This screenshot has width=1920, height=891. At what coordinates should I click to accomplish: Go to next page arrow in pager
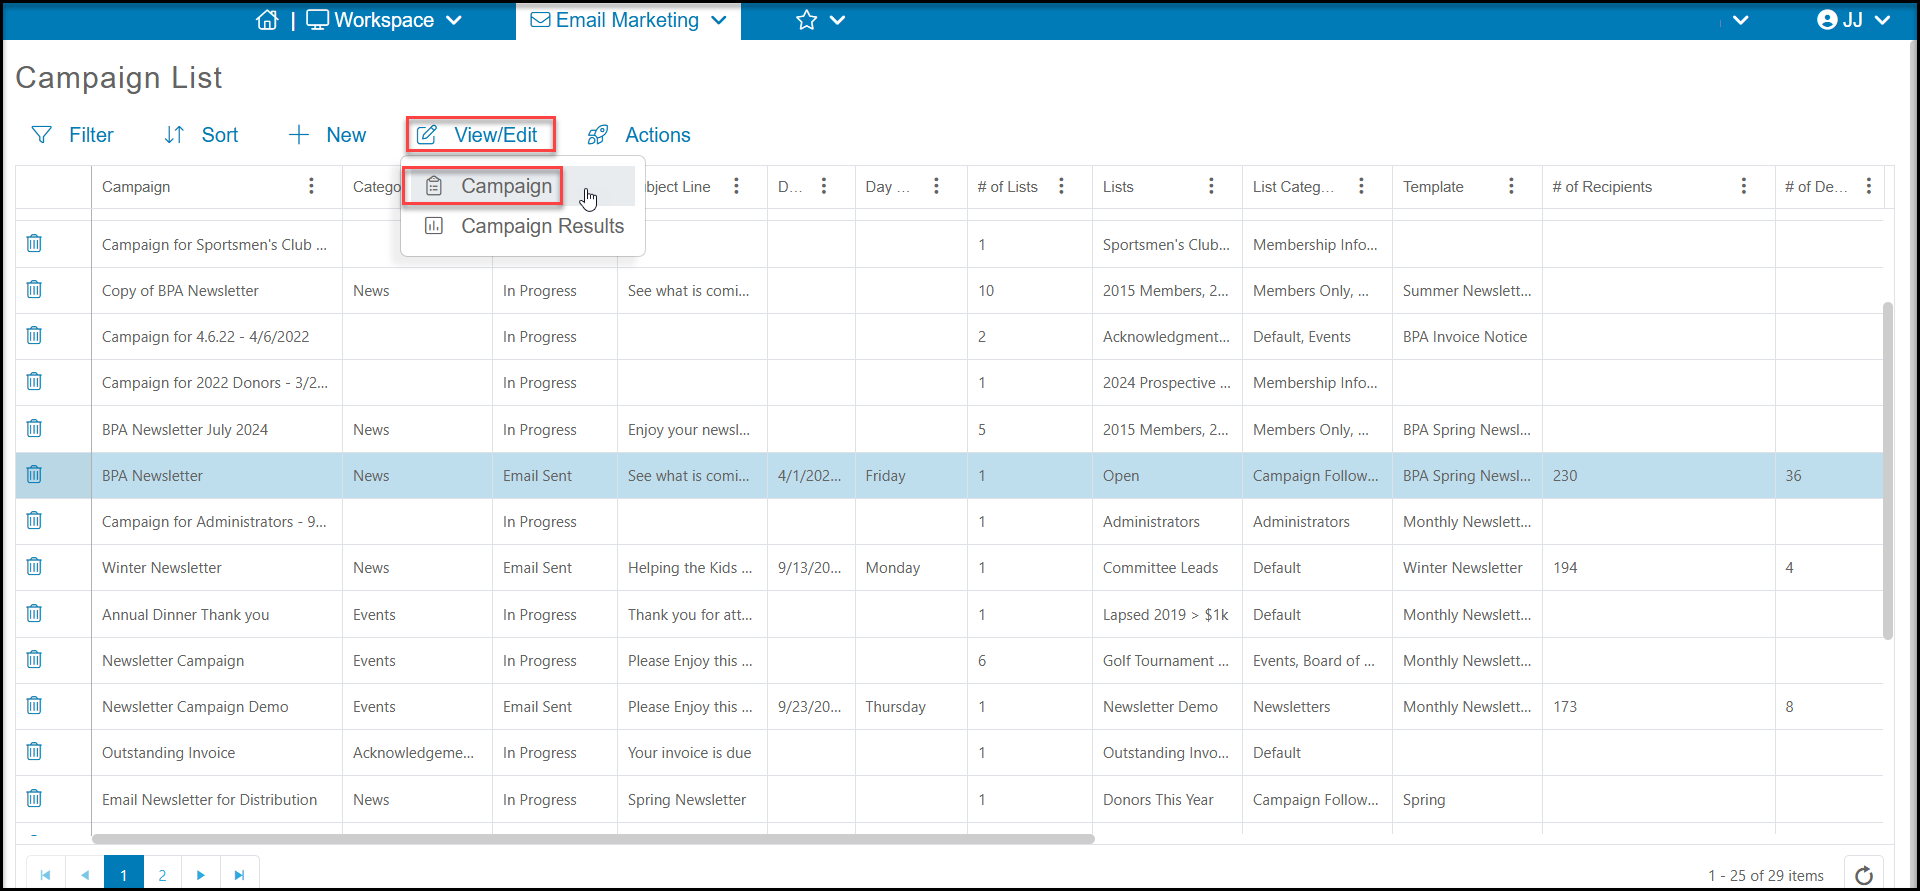[201, 875]
